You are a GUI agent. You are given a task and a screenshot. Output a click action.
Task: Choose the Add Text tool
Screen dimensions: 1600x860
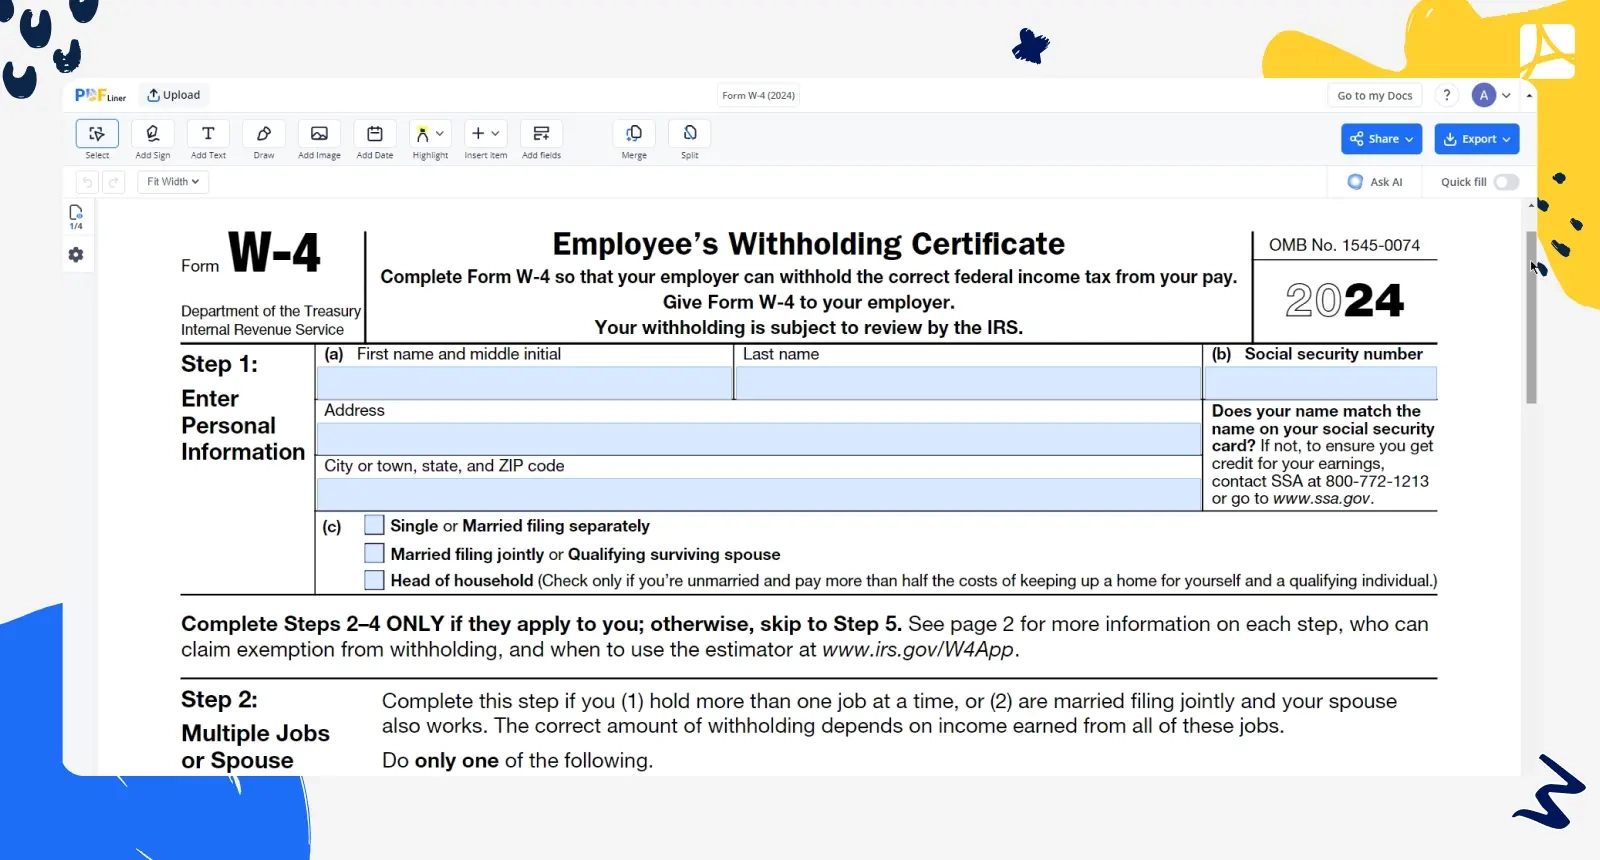208,134
